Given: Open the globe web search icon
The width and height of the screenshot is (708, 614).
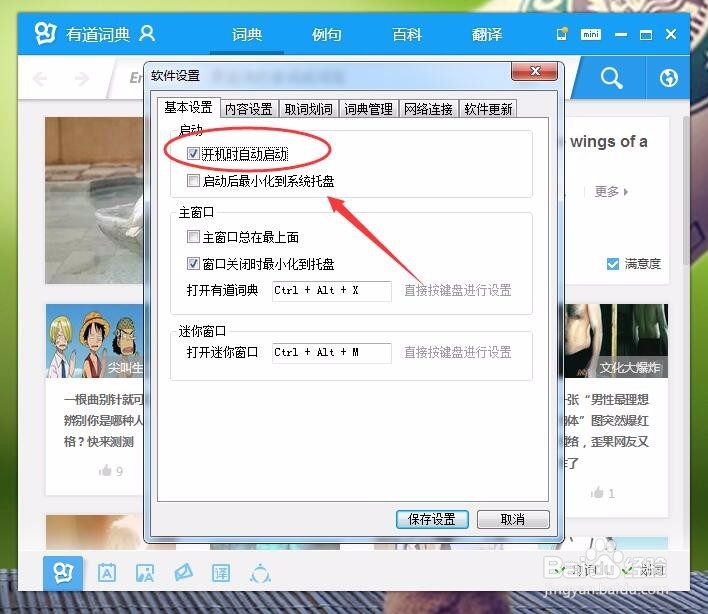Looking at the screenshot, I should pyautogui.click(x=668, y=78).
